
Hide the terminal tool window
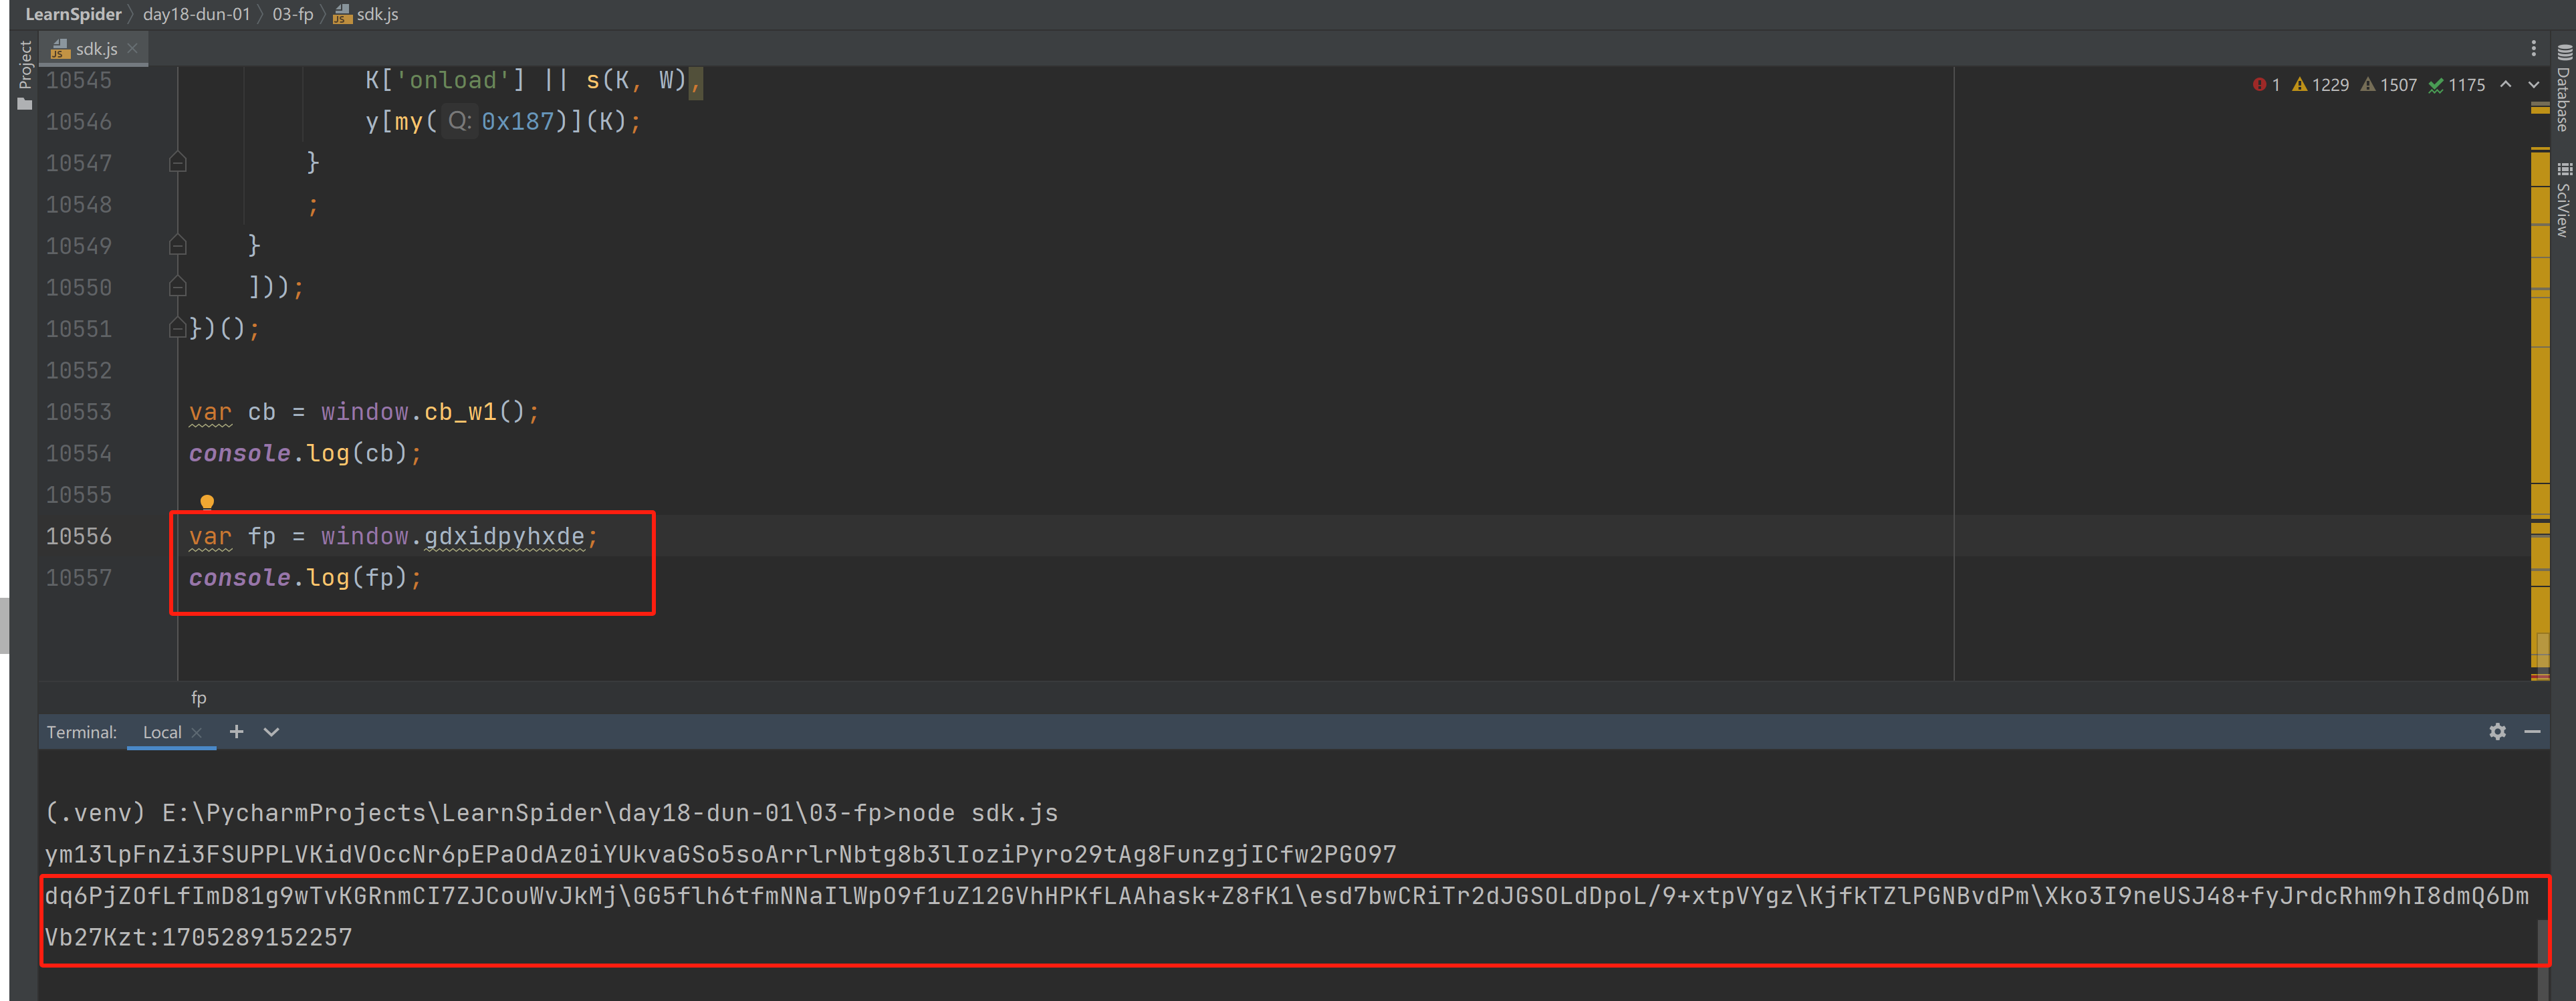pyautogui.click(x=2532, y=732)
